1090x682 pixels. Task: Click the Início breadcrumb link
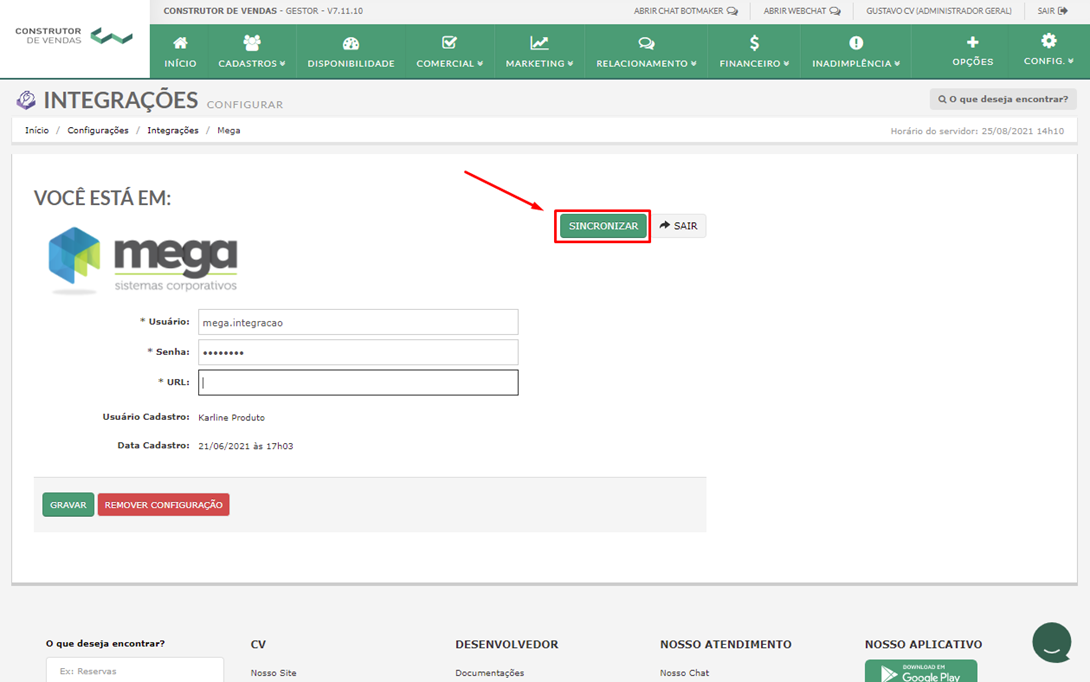37,131
